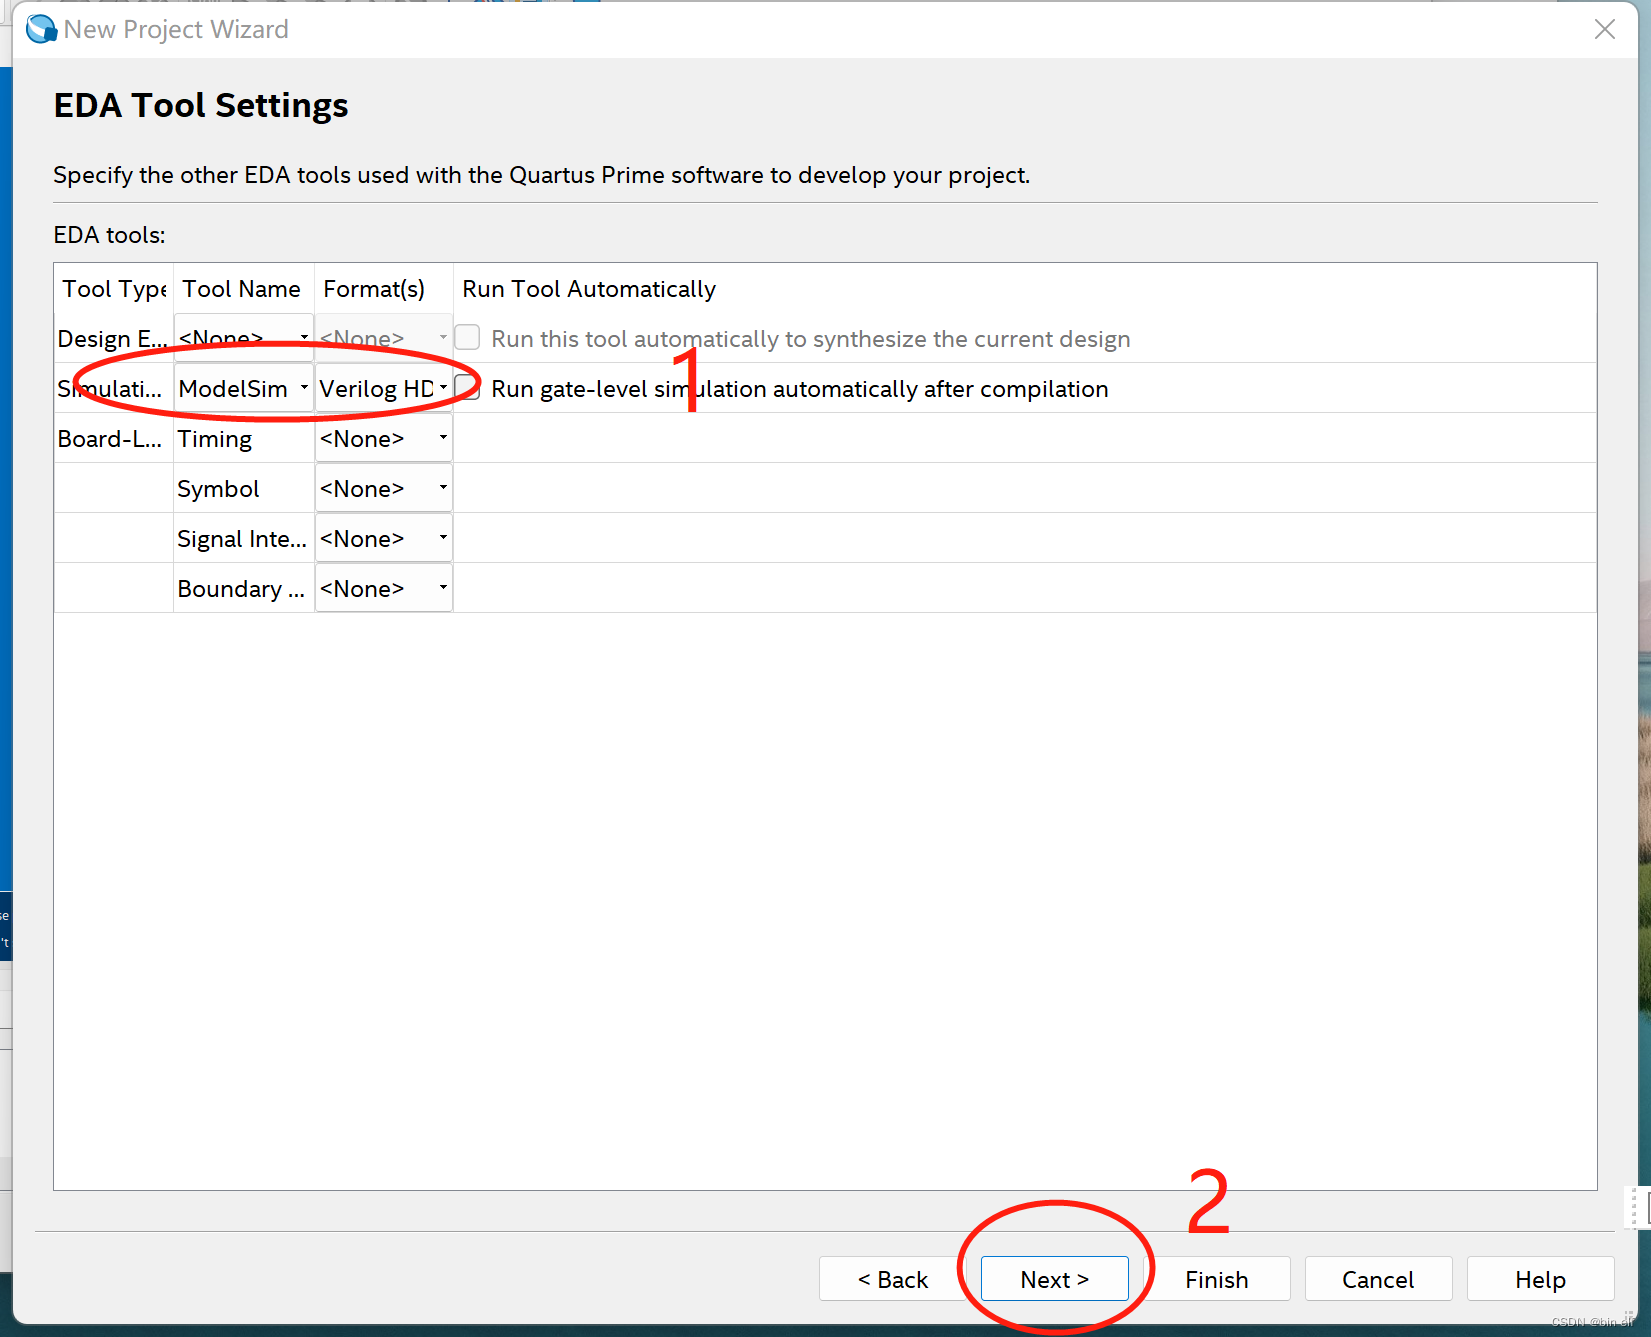Click Finish to complete the wizard

point(1216,1279)
